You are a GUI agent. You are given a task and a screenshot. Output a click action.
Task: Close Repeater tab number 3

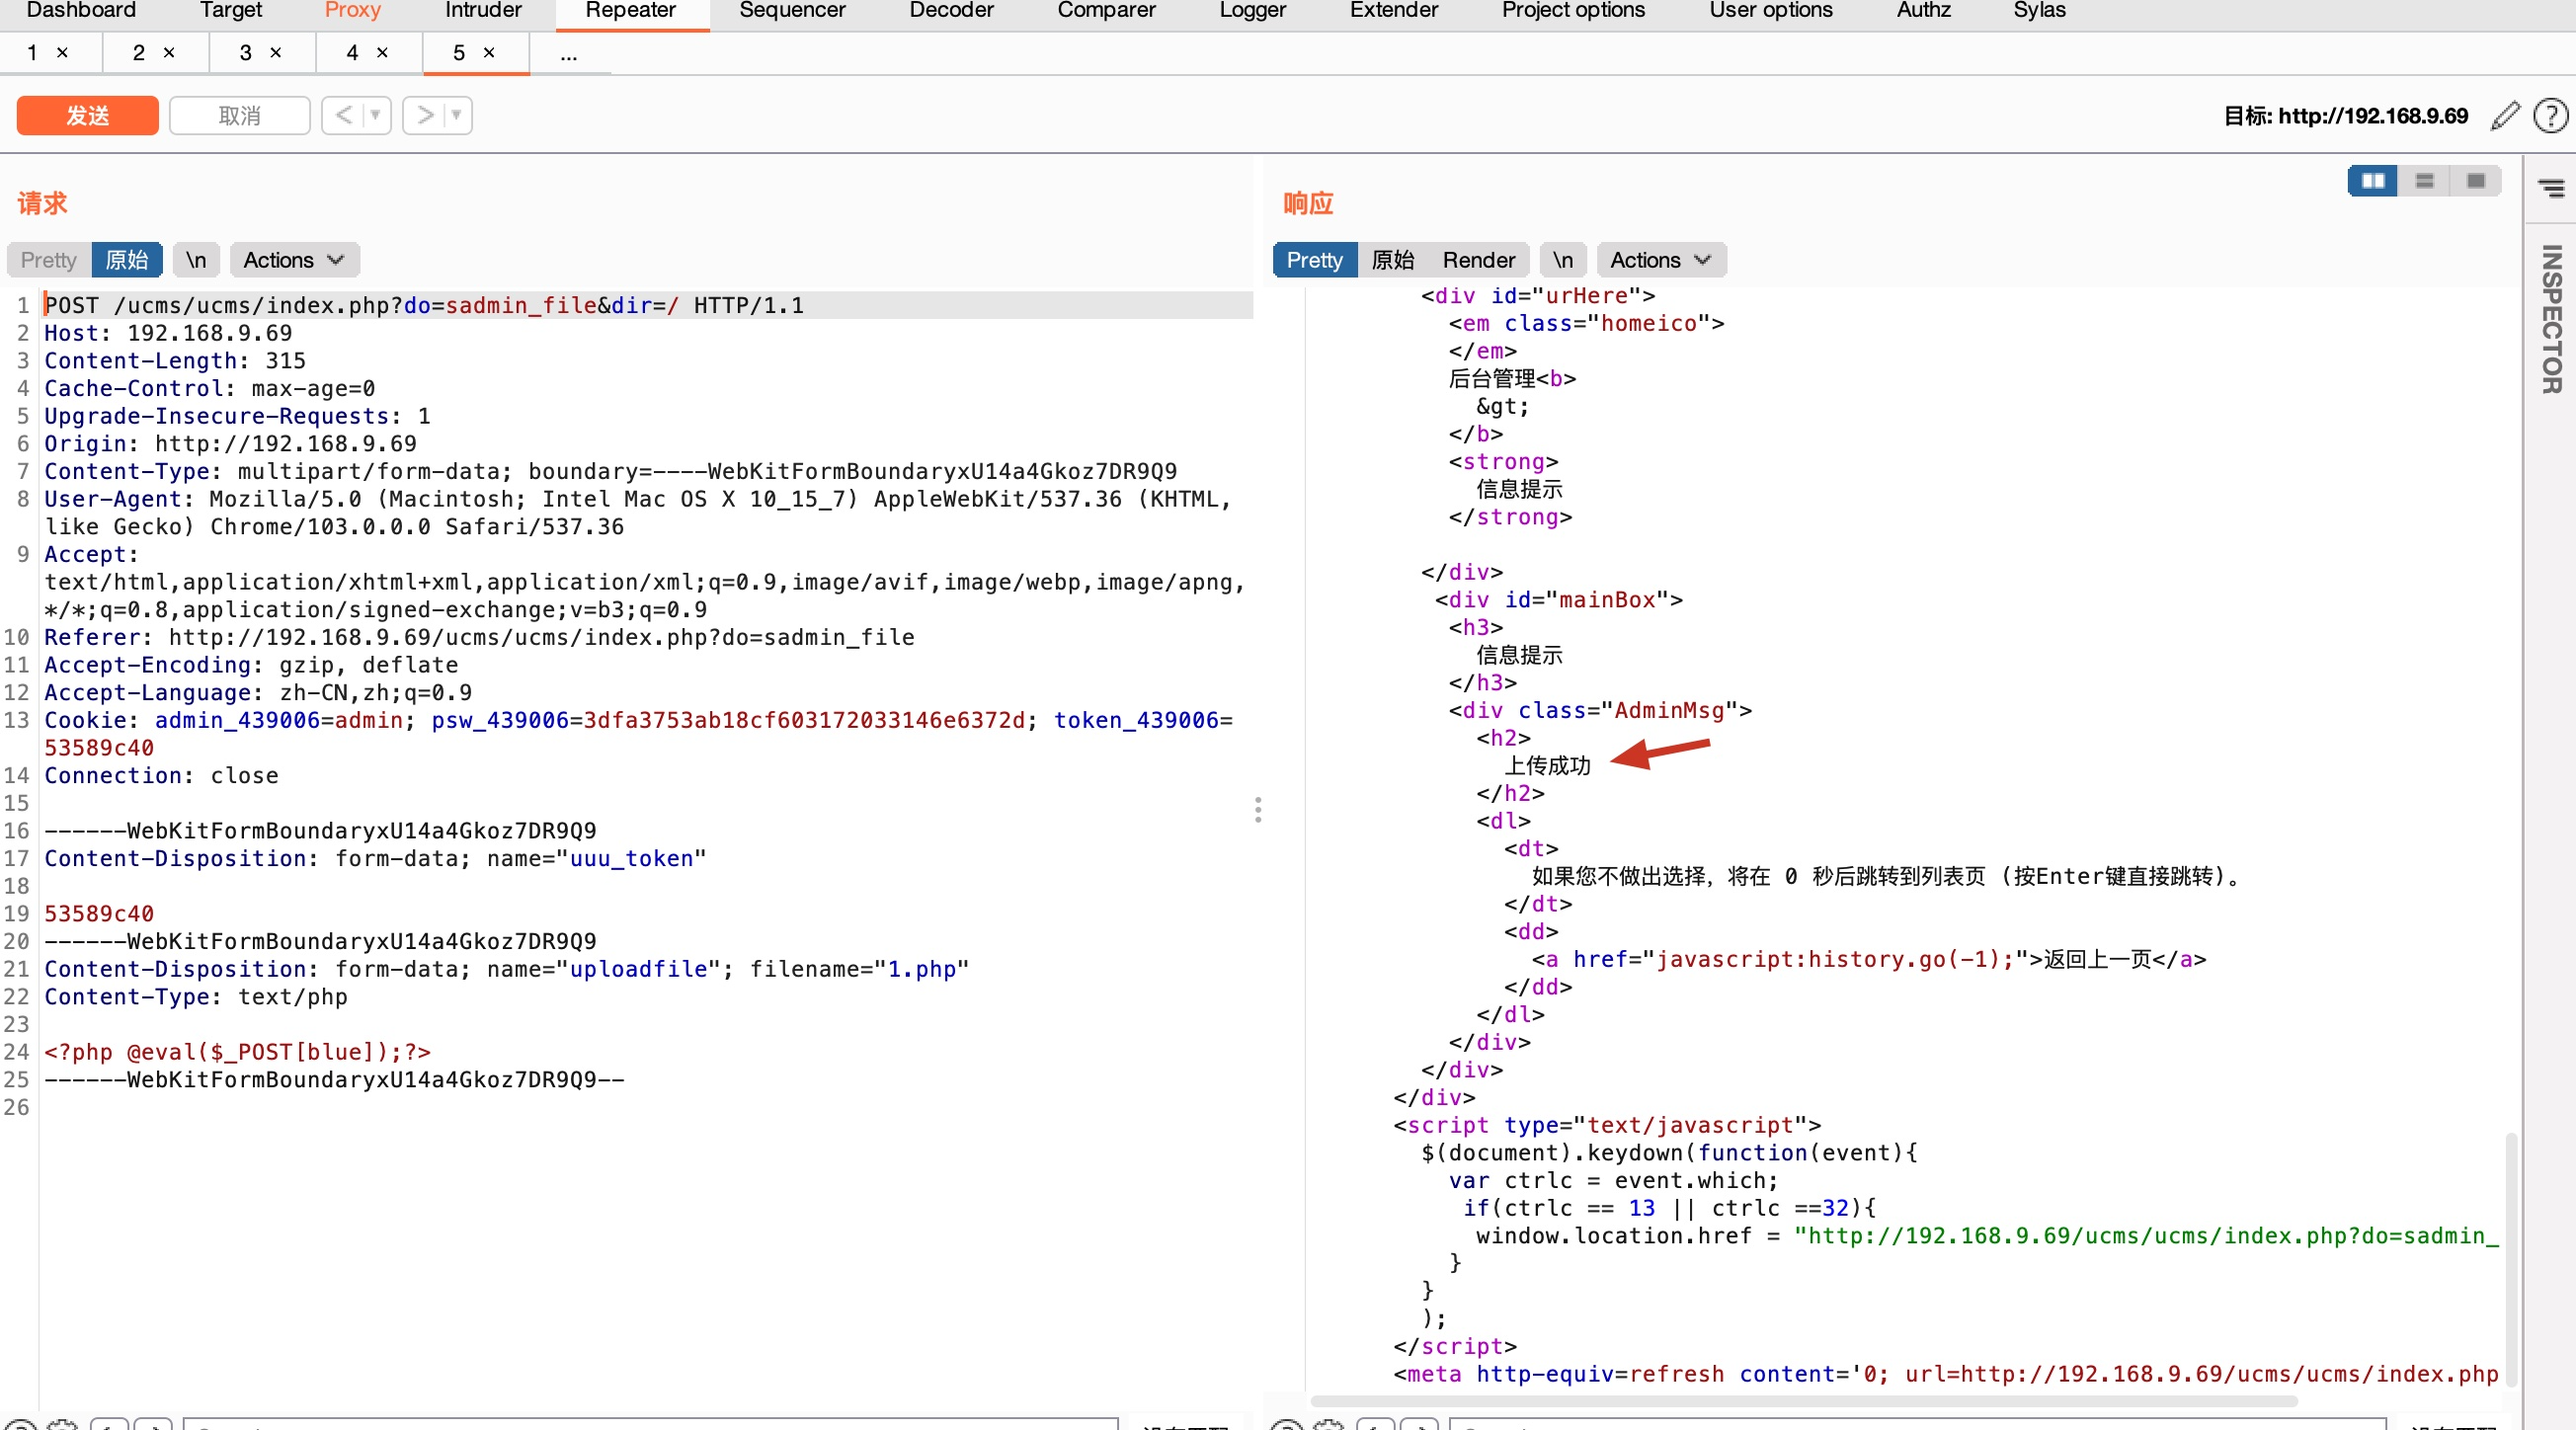(276, 53)
